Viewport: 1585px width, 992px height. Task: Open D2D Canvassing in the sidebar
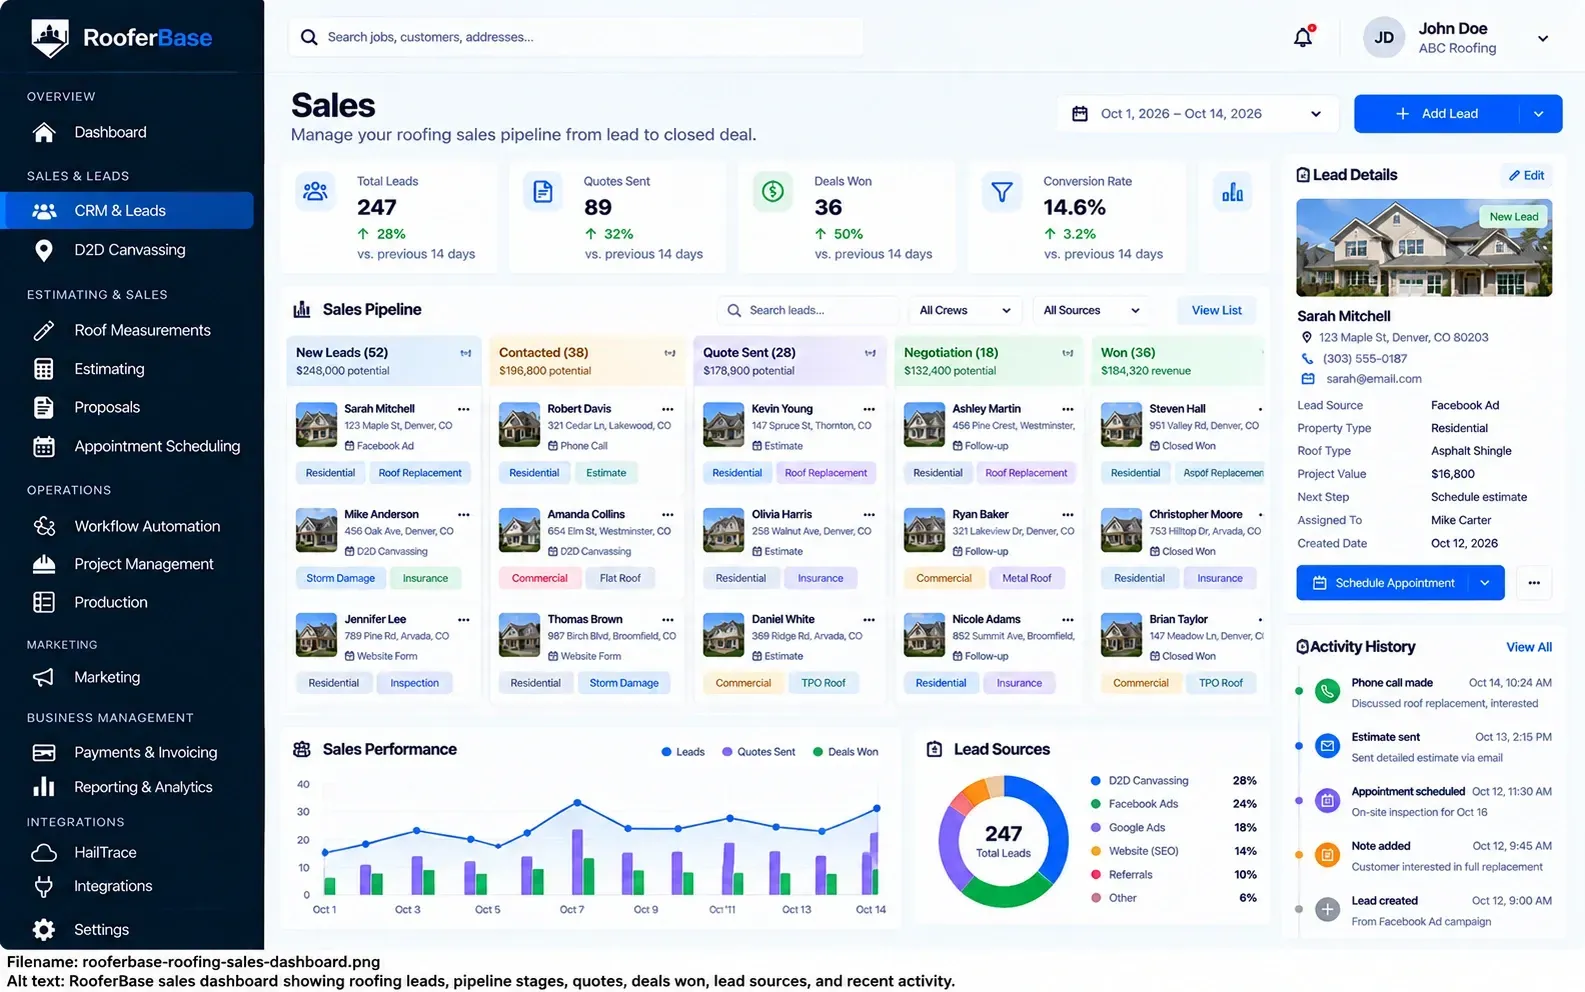128,250
